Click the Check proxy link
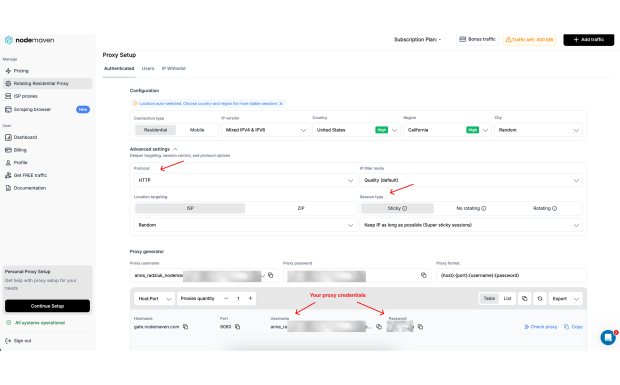 click(x=541, y=327)
